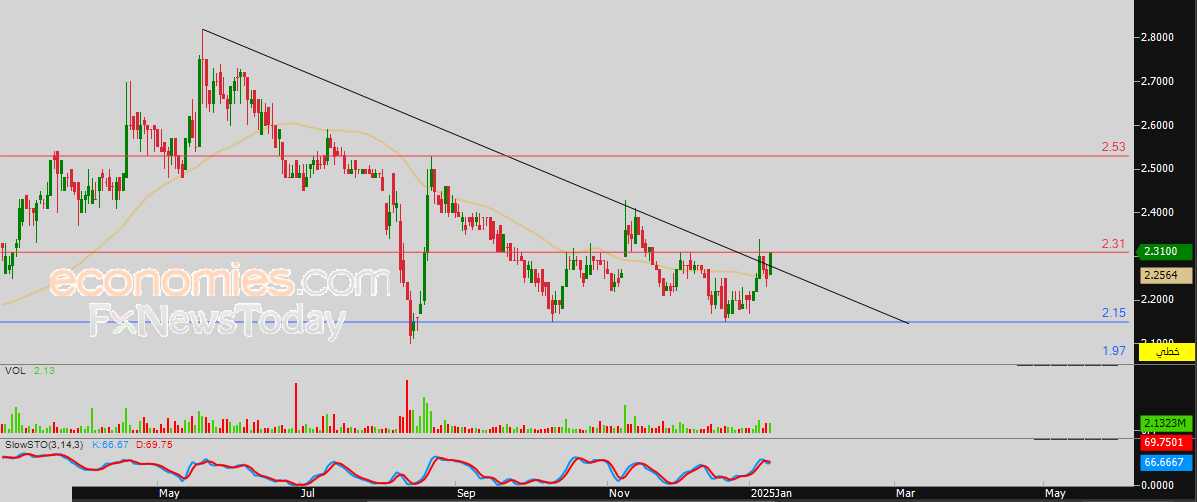Click the 2.5000 price axis label
Screen dimensions: 1197x502
1158,168
